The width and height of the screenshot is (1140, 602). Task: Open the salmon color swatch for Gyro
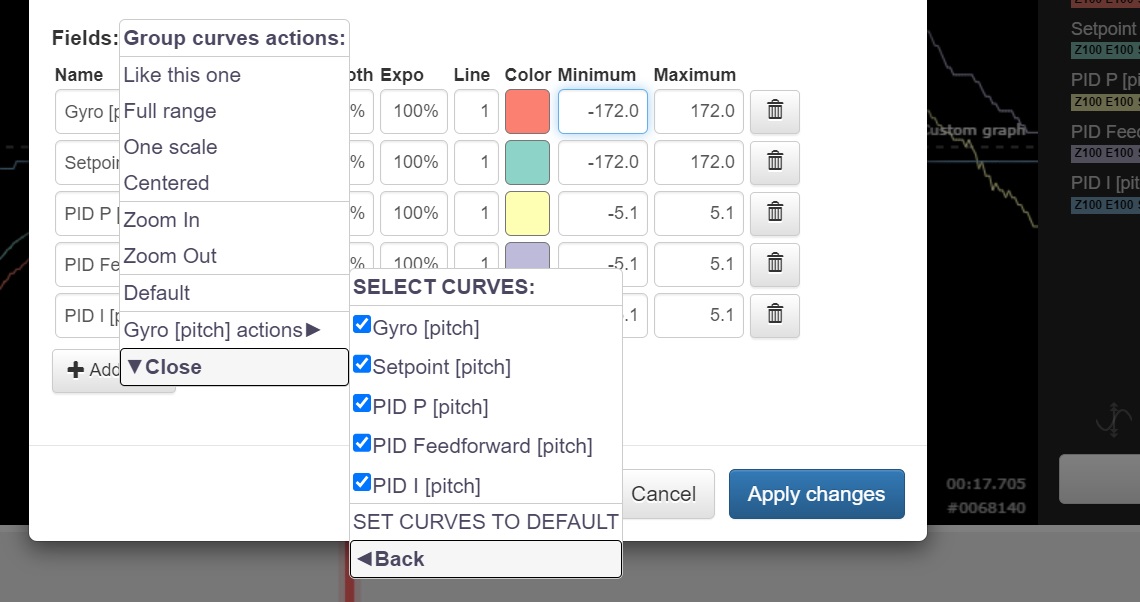coord(527,111)
